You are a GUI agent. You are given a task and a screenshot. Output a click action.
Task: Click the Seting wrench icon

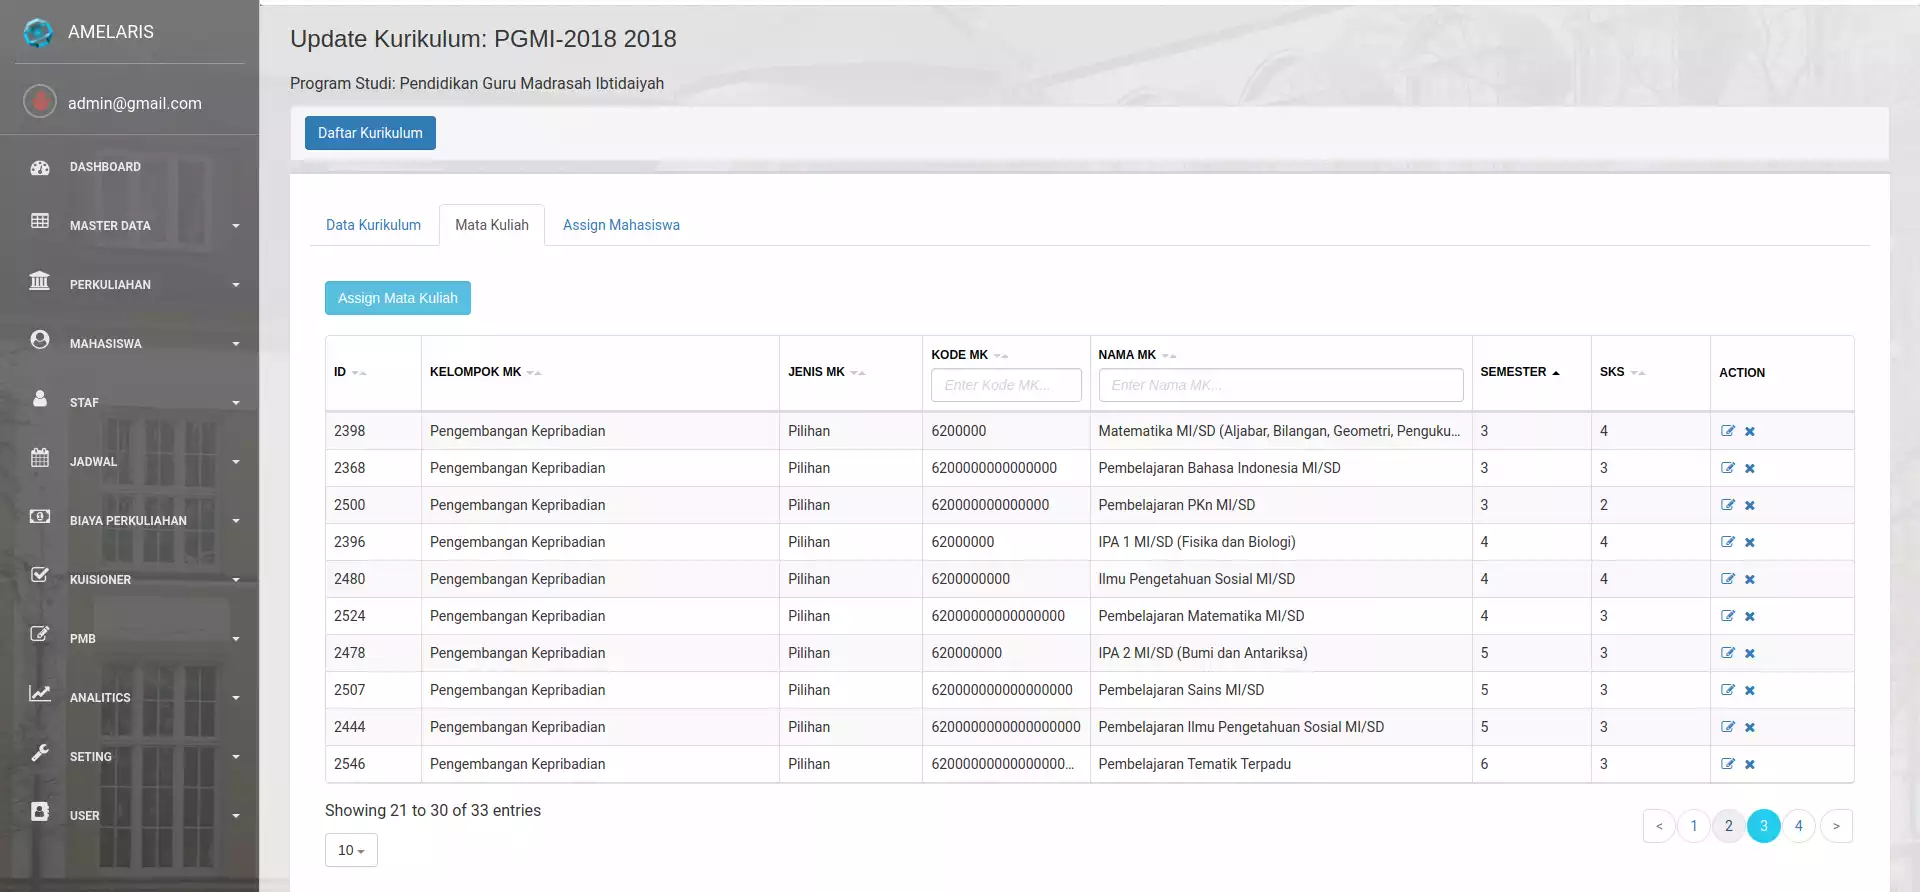[40, 752]
